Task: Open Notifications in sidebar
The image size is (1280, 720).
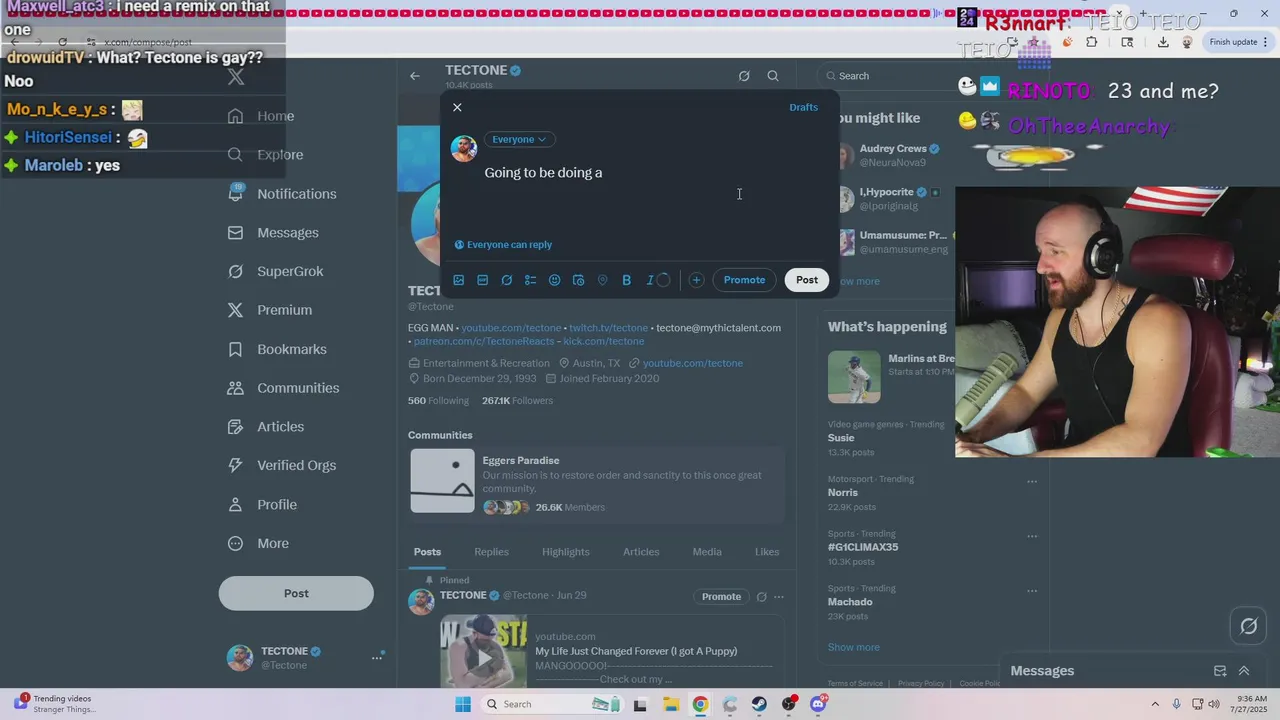Action: click(282, 194)
